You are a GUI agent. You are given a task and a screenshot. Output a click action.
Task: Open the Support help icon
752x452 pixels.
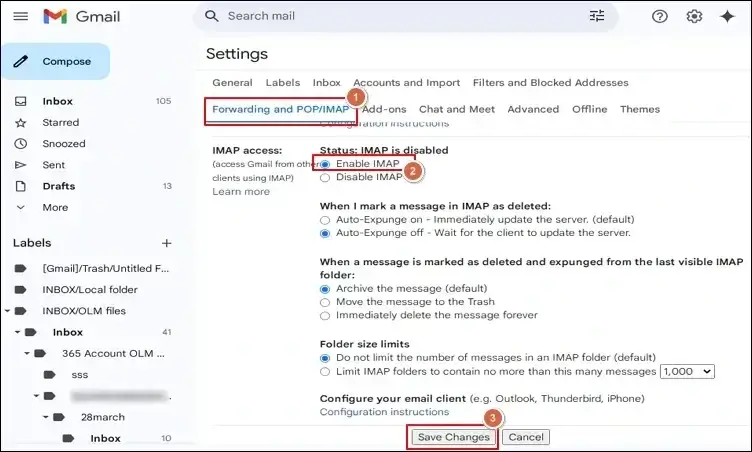659,17
